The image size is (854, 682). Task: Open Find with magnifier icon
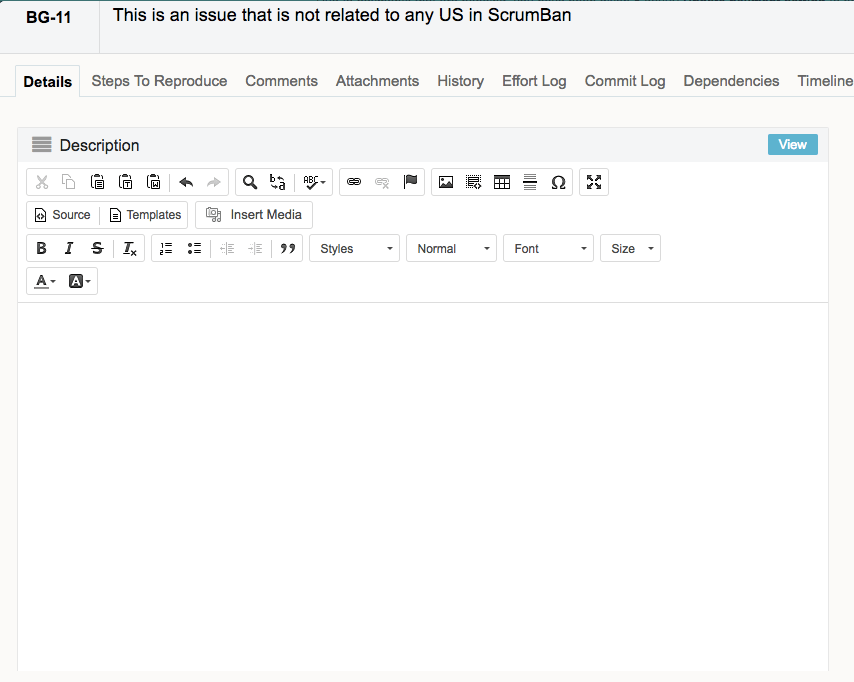[x=249, y=182]
